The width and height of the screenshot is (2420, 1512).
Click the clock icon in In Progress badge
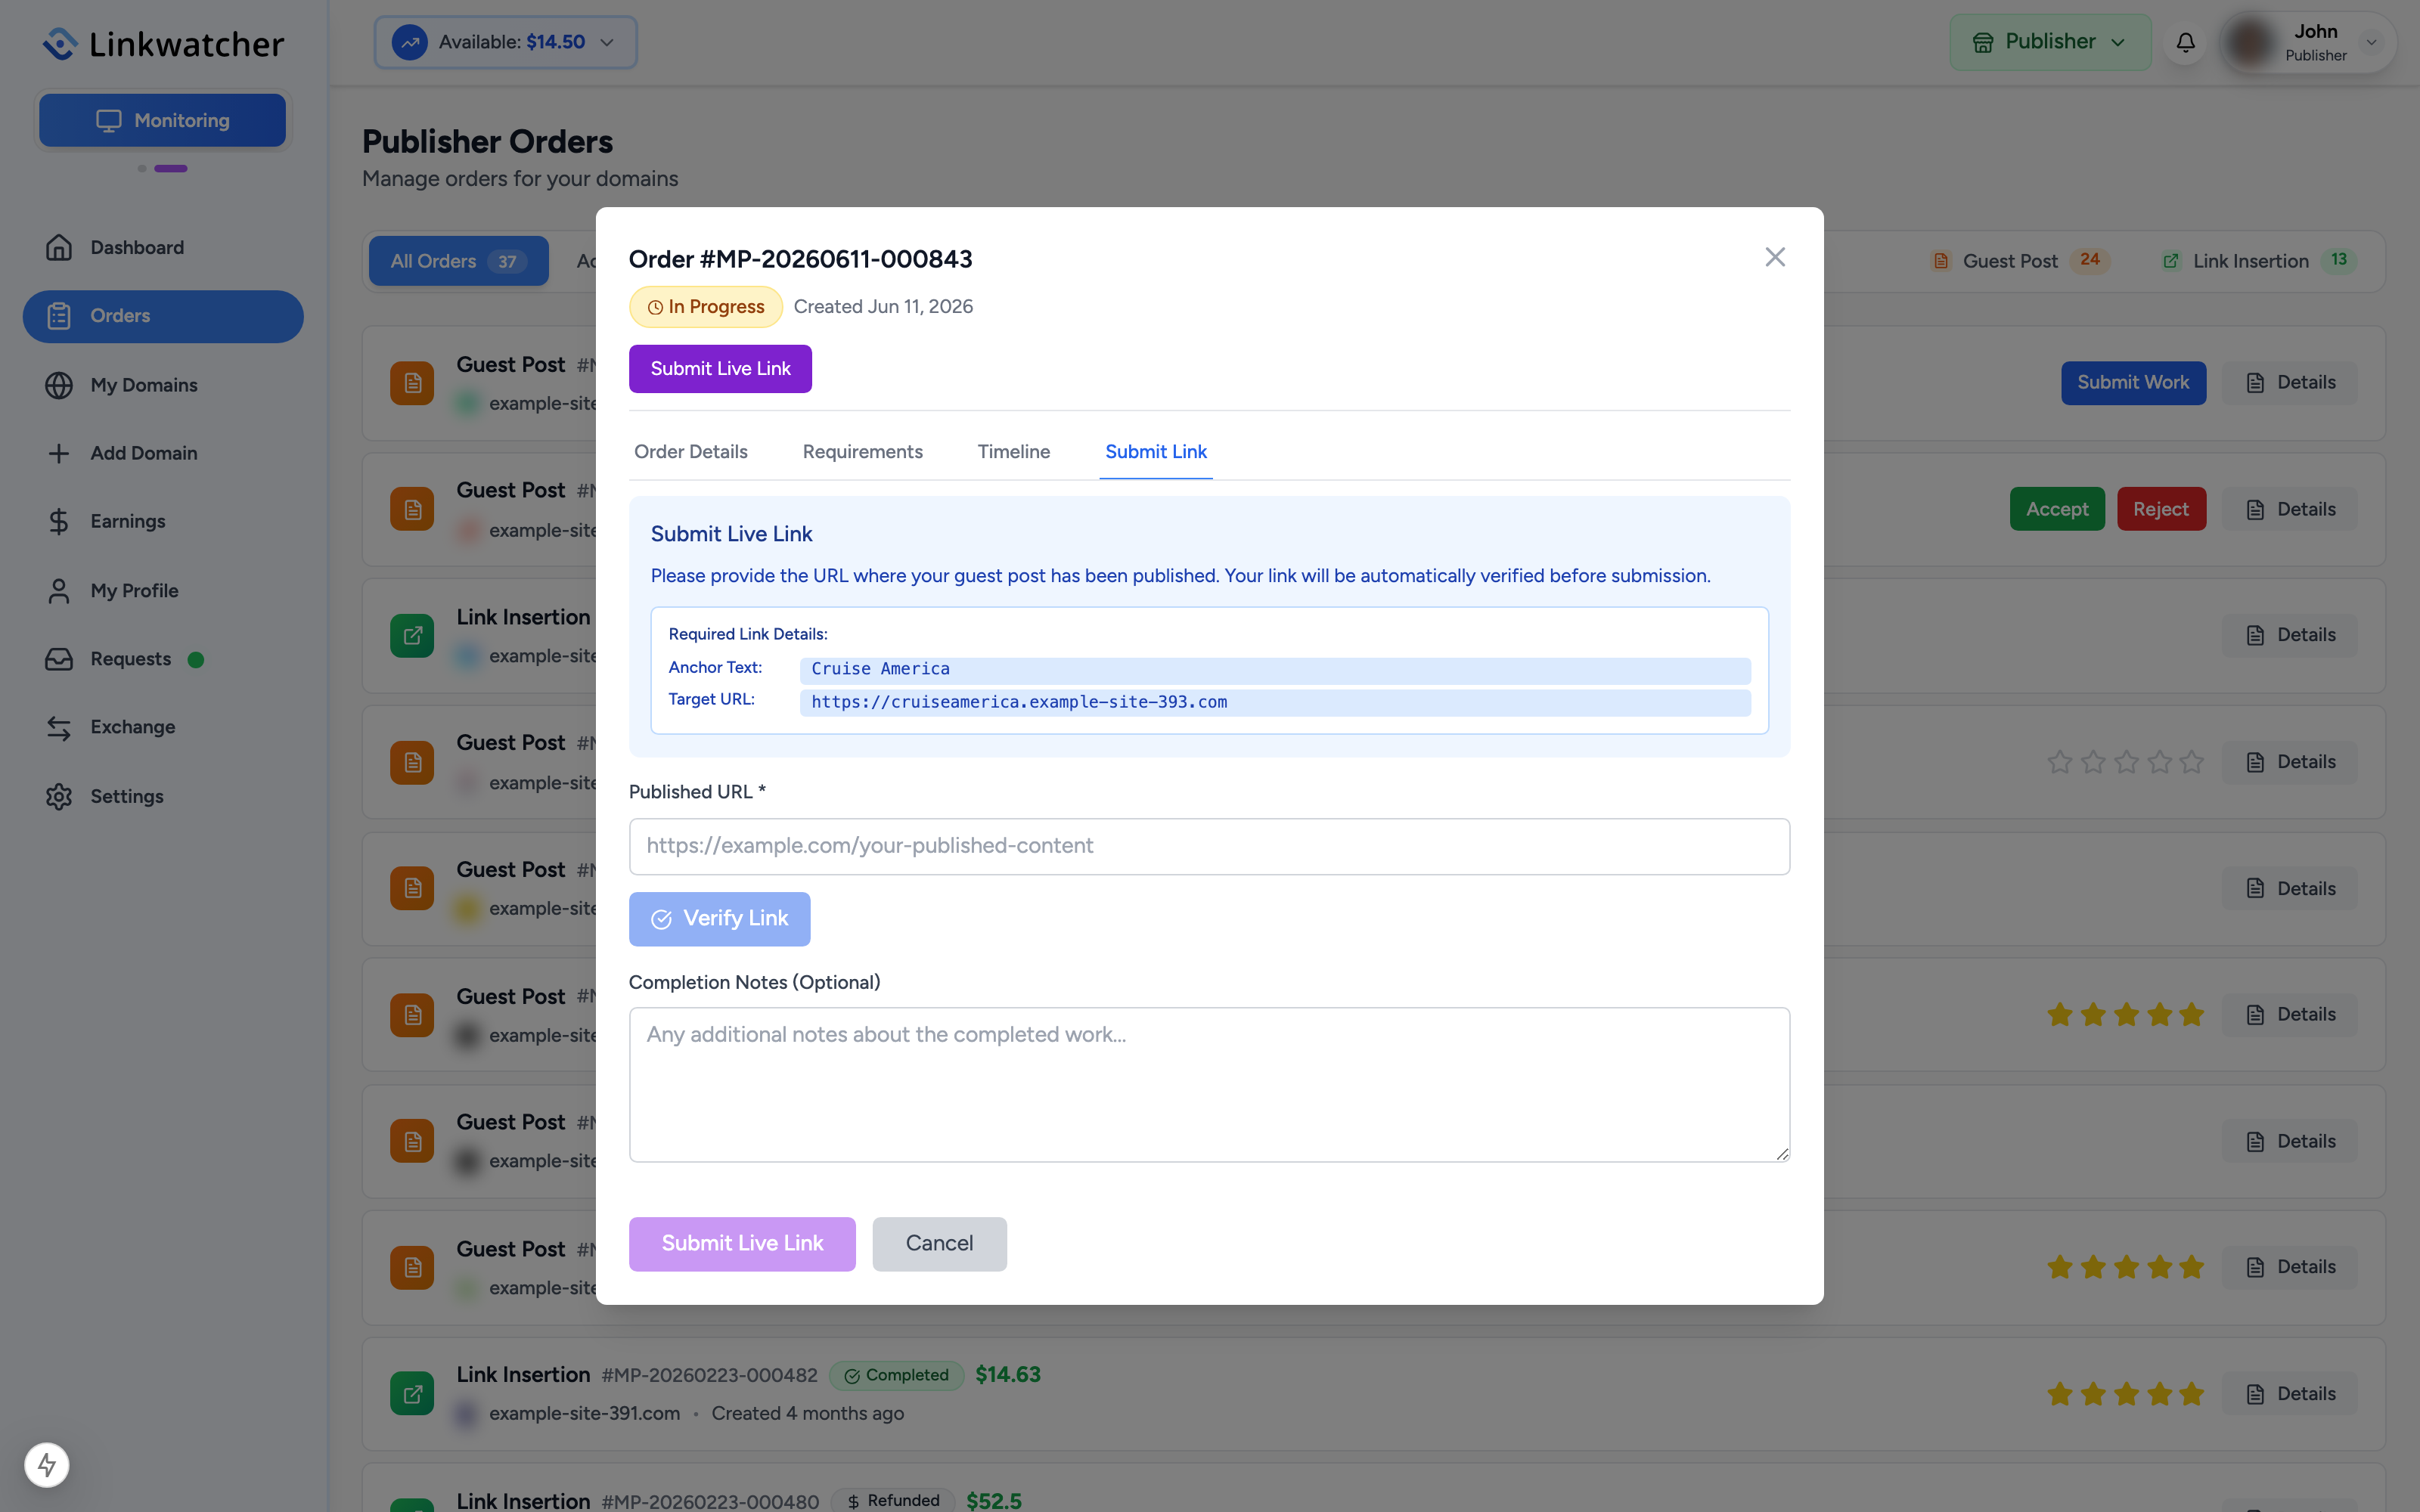(x=655, y=307)
